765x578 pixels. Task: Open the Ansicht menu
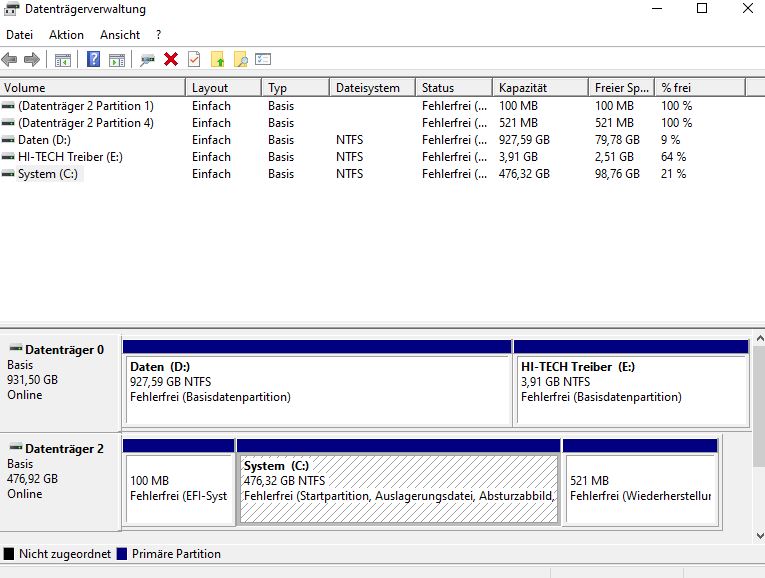click(x=120, y=35)
